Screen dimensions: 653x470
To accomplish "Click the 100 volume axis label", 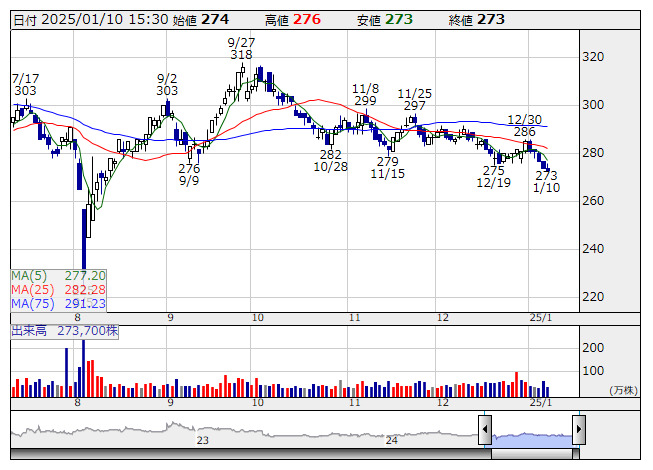I will [x=593, y=371].
